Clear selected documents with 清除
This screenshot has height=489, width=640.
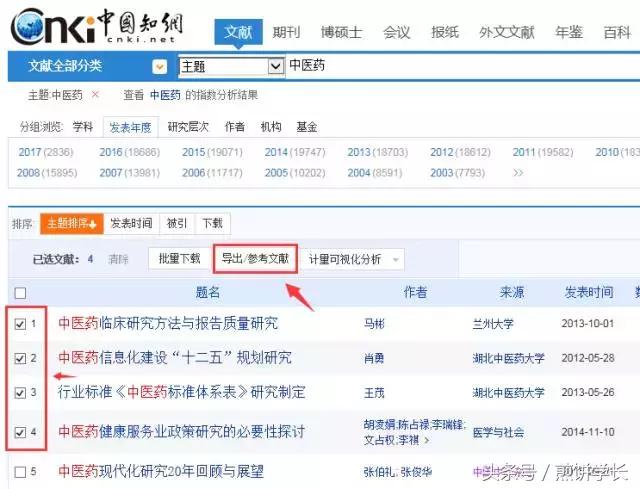tap(118, 259)
